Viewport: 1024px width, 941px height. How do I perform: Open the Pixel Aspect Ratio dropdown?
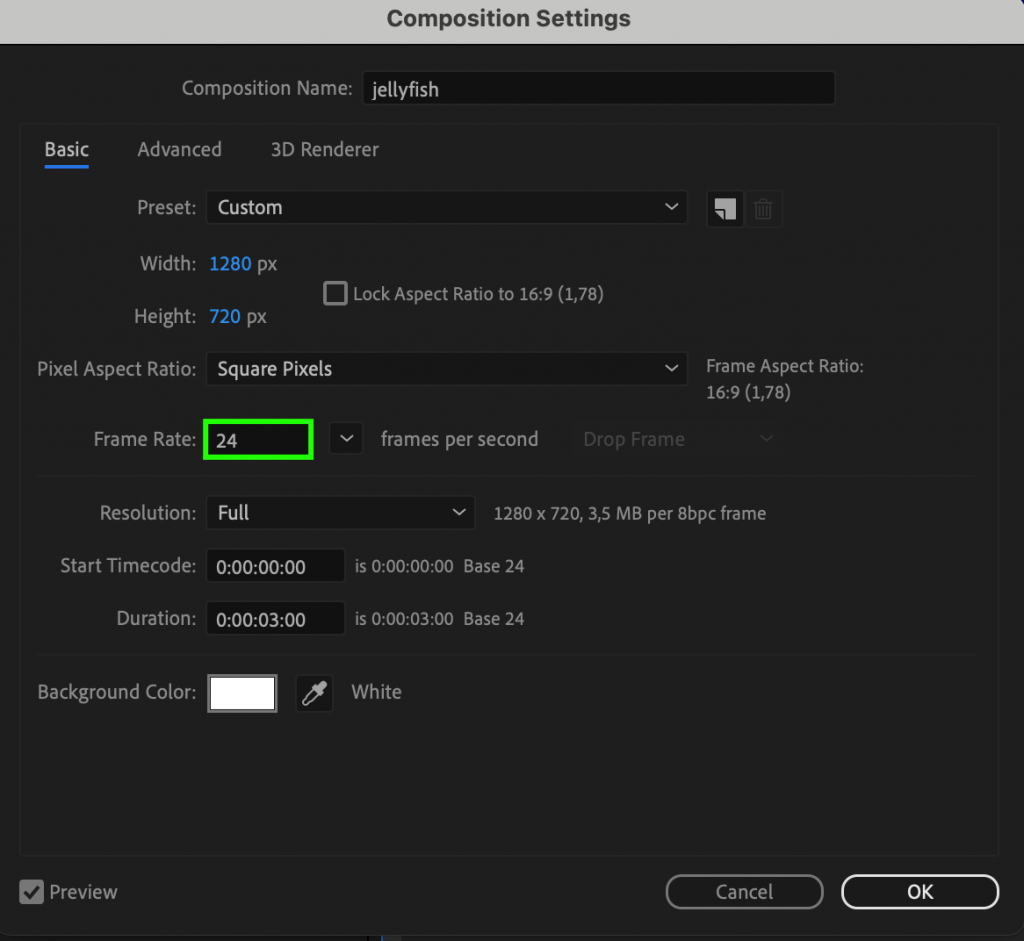click(x=446, y=369)
